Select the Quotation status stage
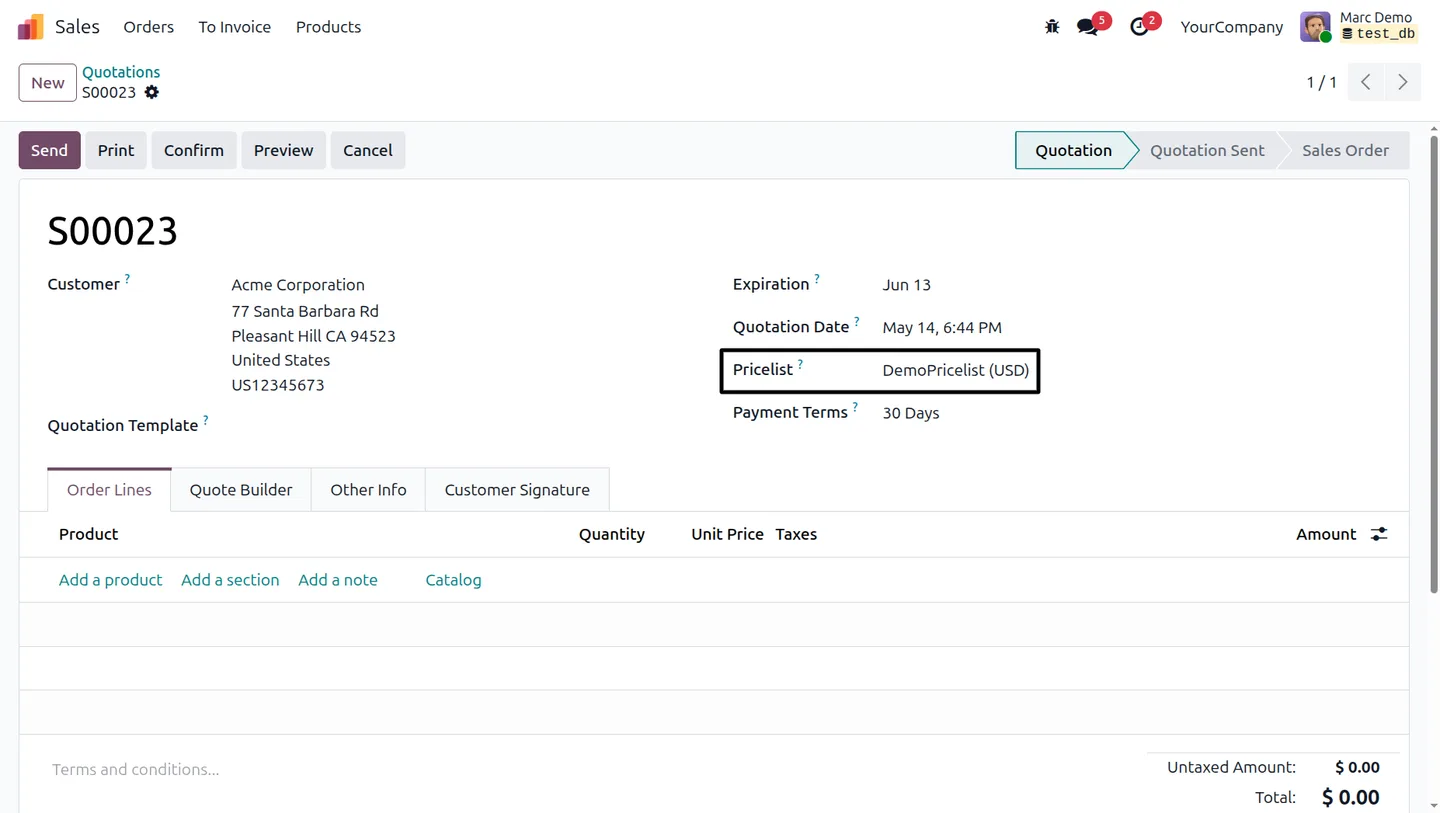The width and height of the screenshot is (1440, 813). [x=1073, y=150]
